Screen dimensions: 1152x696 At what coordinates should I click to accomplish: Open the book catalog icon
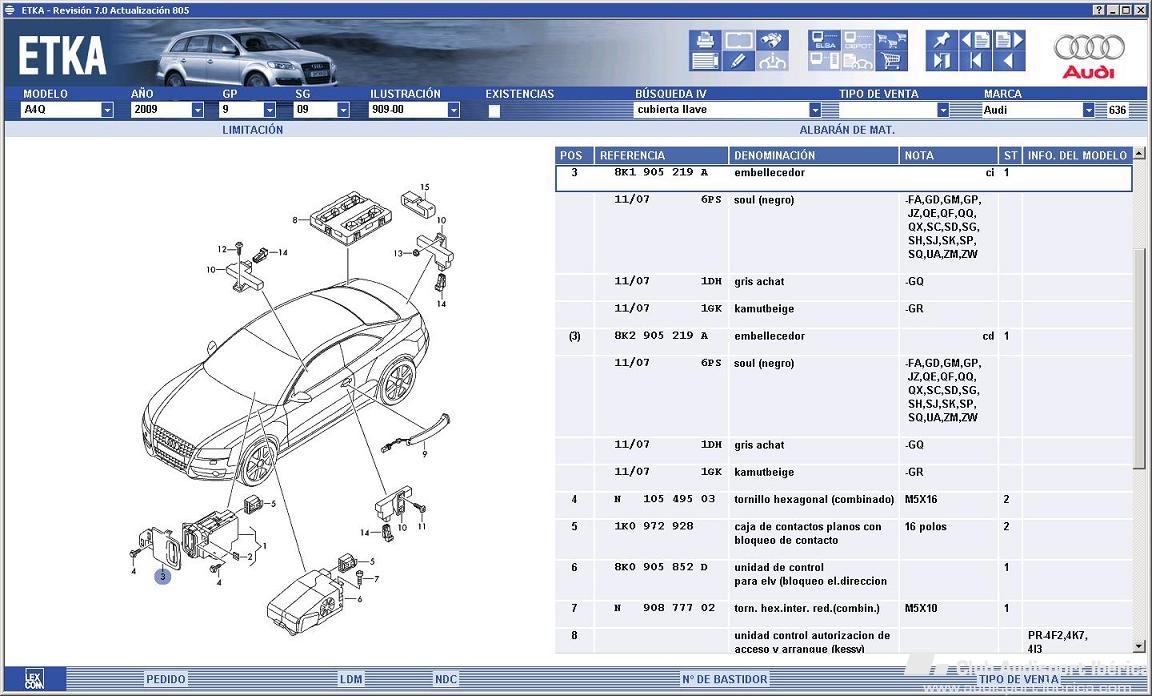[738, 40]
